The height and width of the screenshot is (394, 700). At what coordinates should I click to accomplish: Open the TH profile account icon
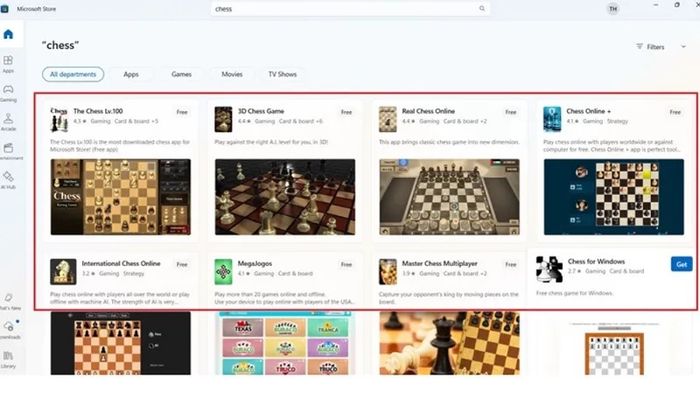pos(613,8)
